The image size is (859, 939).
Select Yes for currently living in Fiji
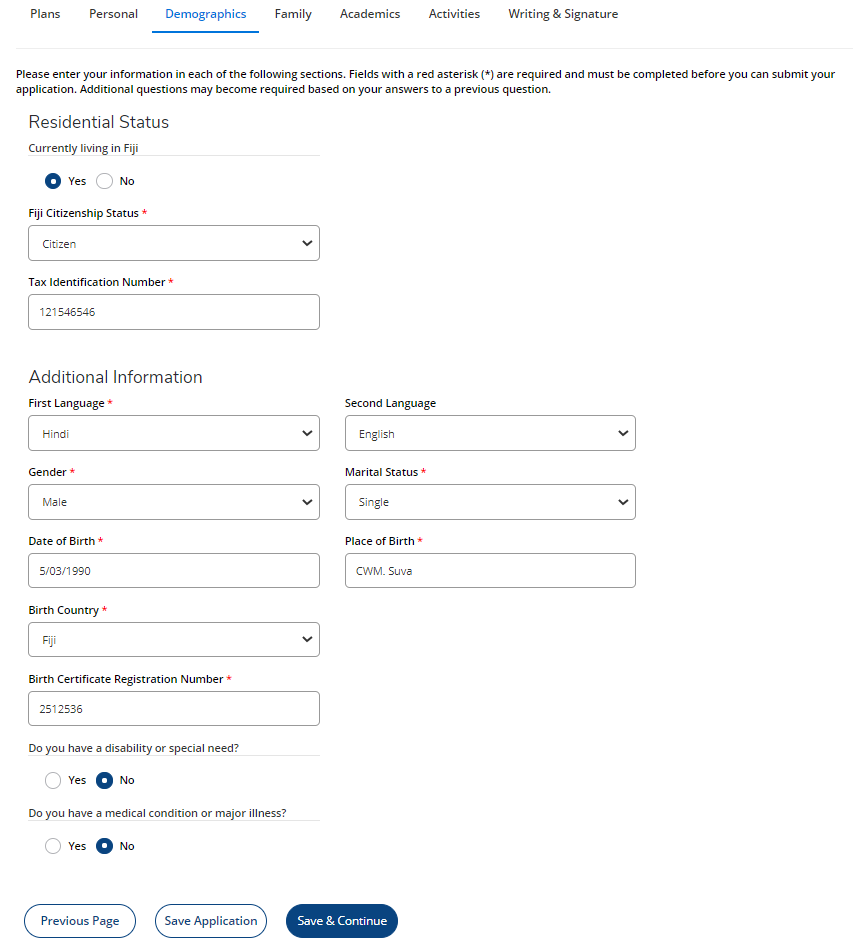point(53,181)
